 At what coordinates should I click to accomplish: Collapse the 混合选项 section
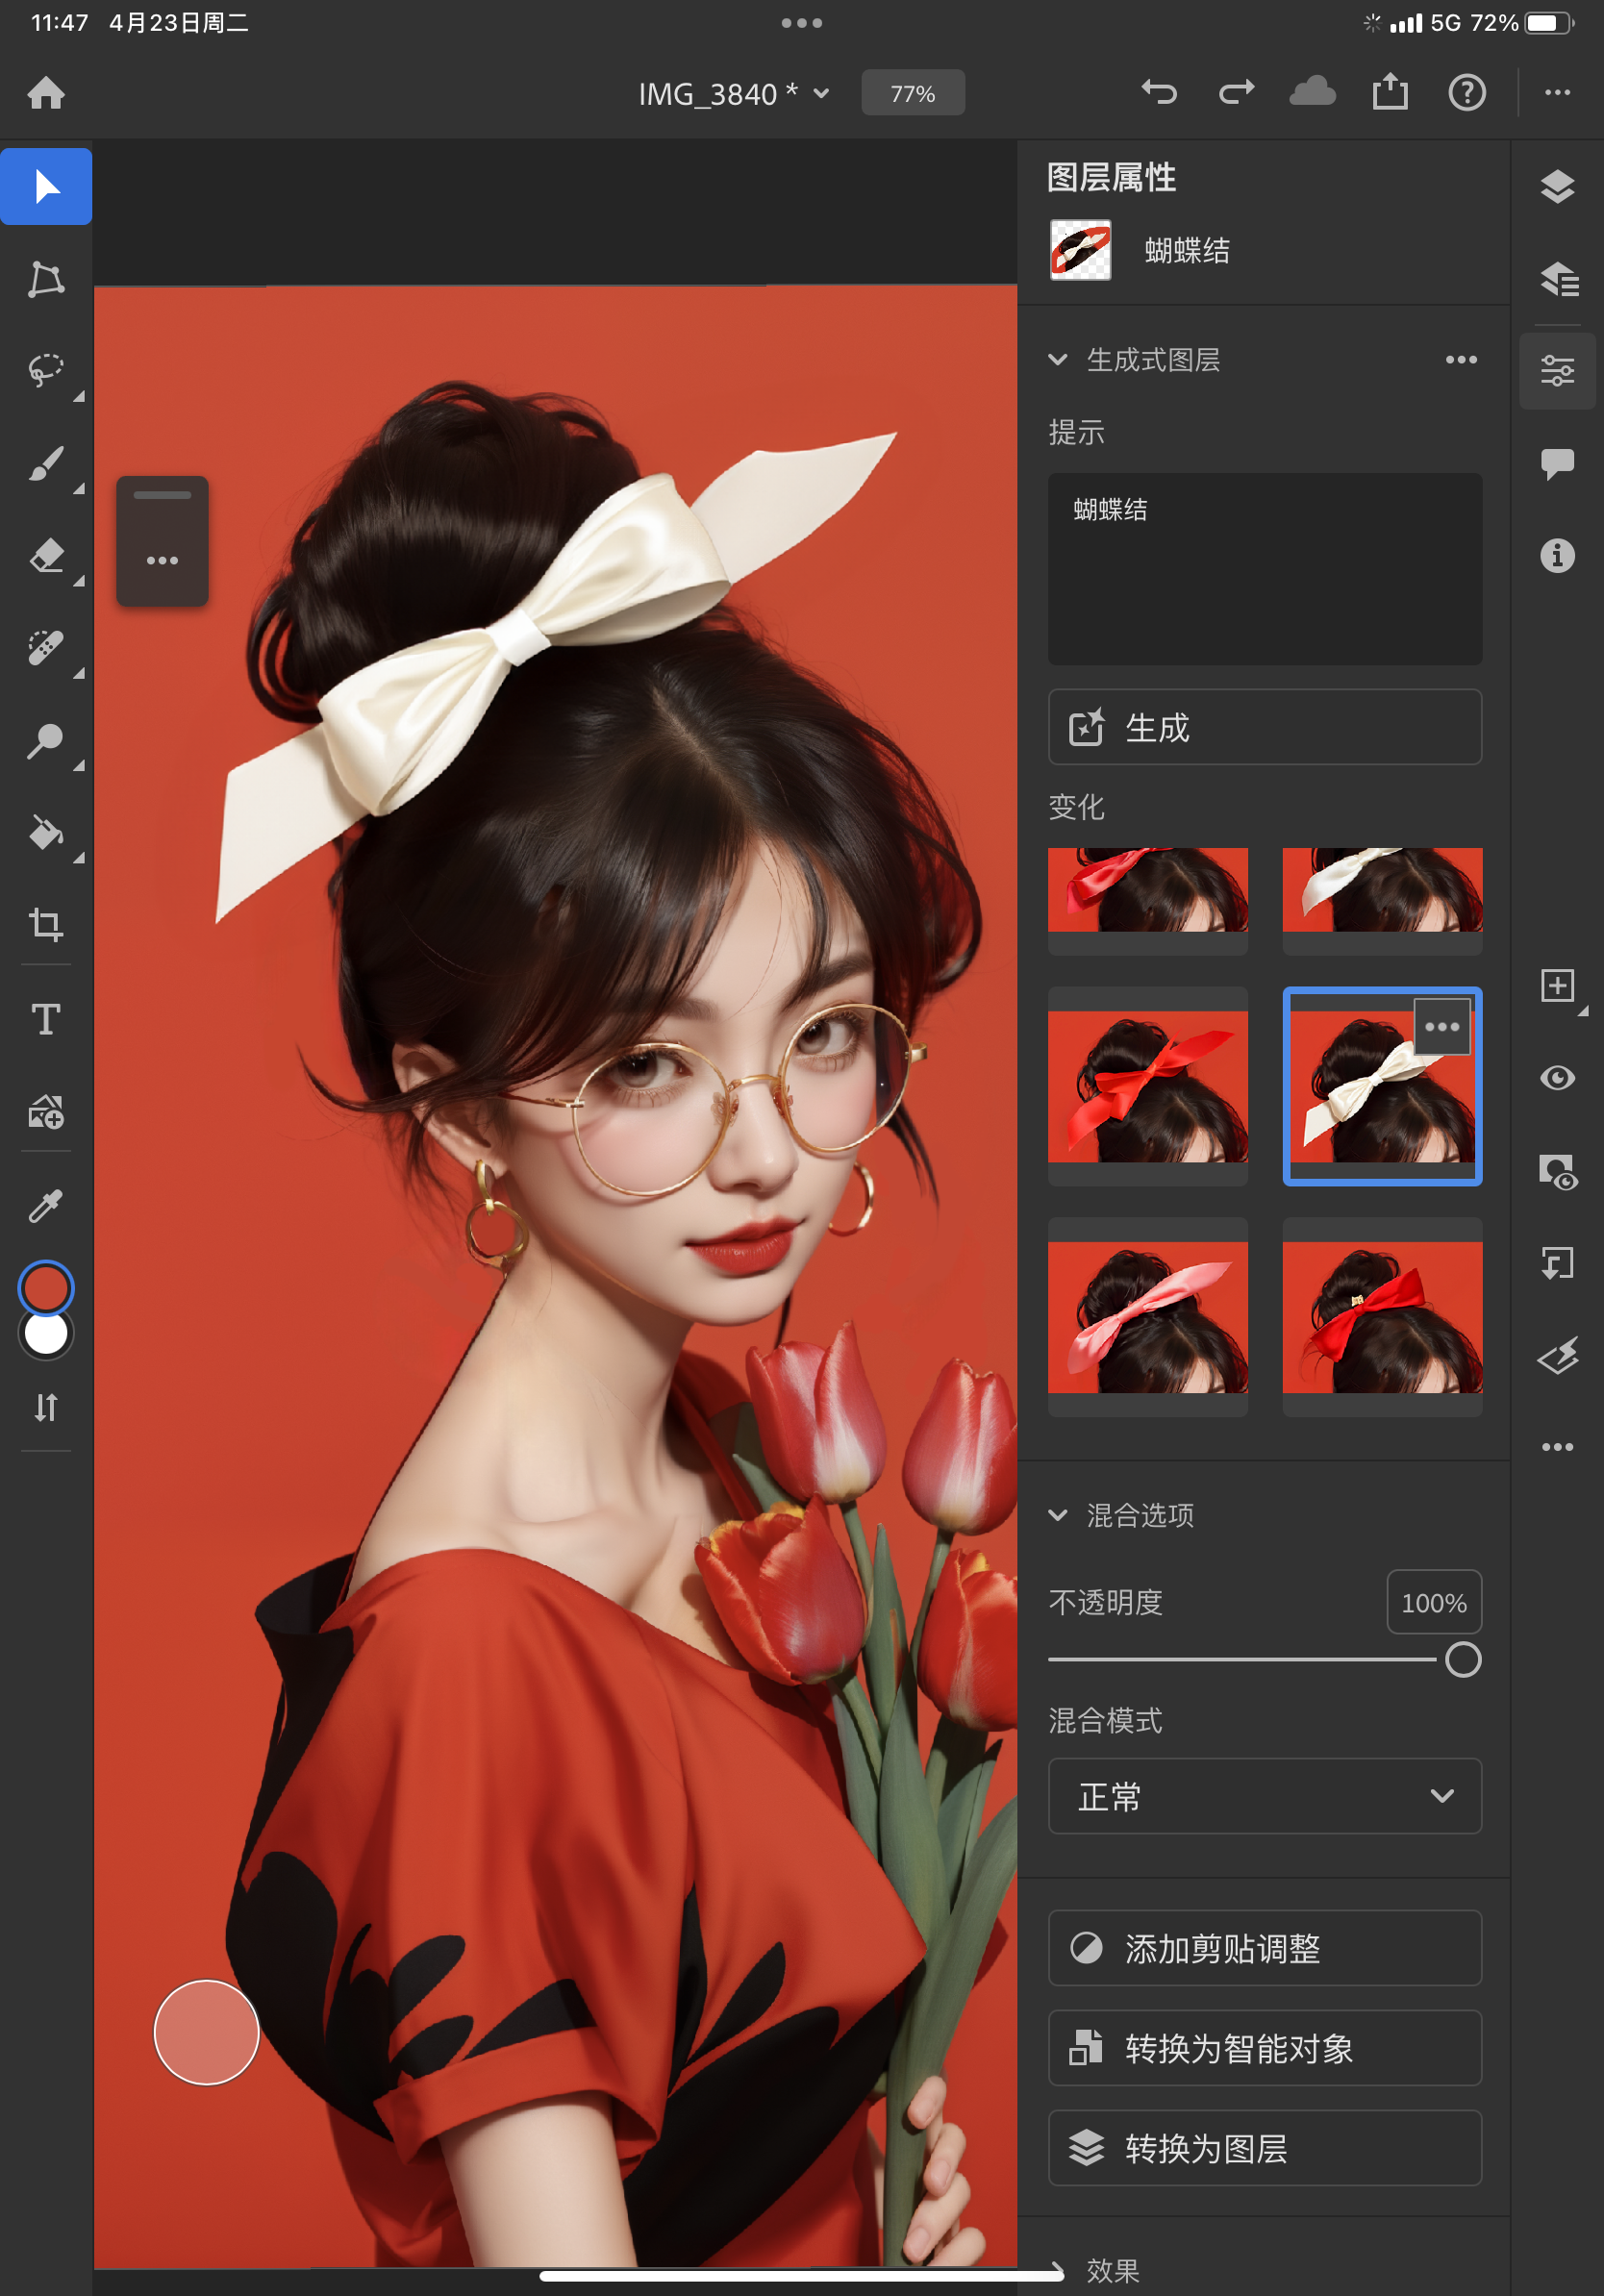click(1057, 1515)
